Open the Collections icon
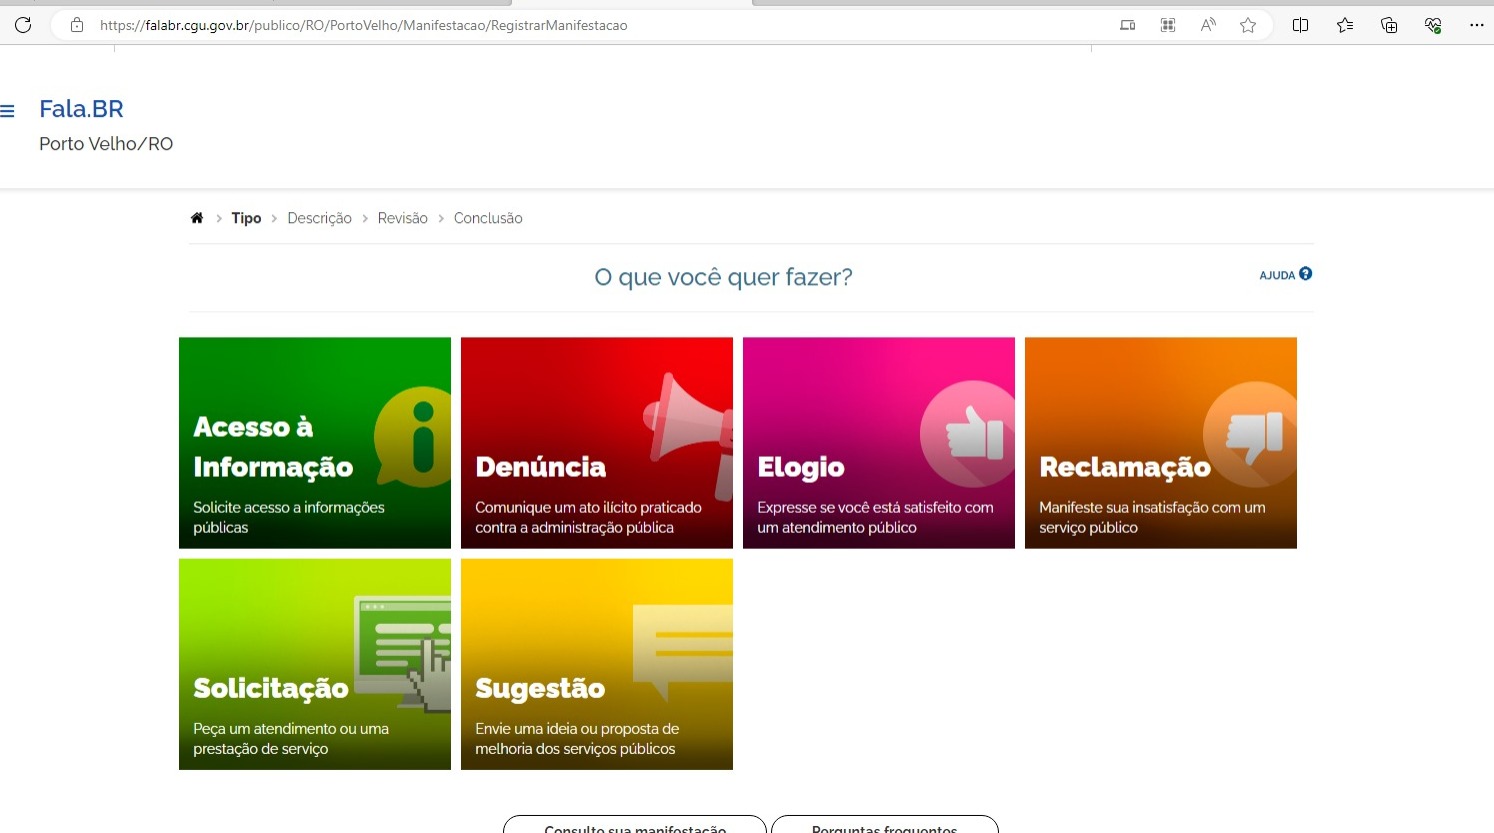 1389,25
